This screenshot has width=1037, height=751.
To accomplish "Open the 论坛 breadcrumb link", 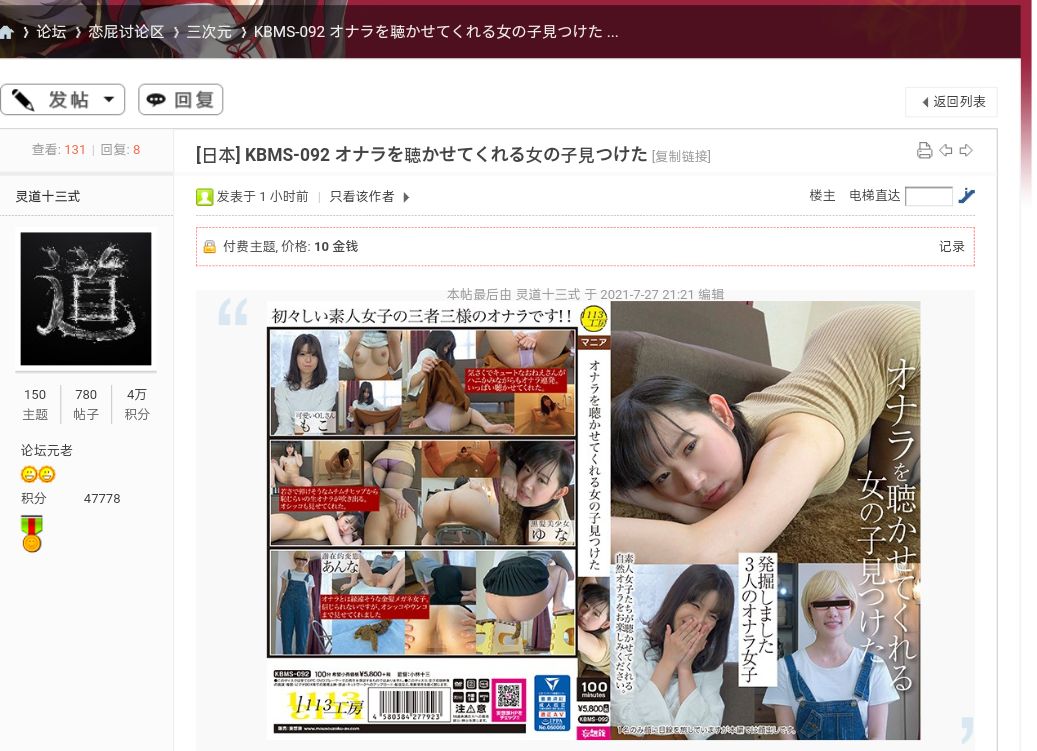I will click(51, 32).
